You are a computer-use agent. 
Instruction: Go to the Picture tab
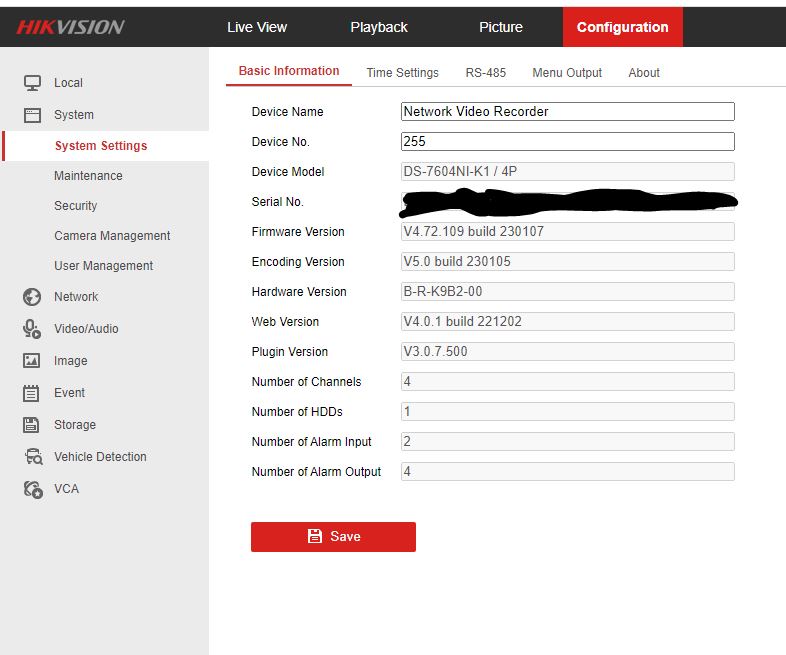(x=501, y=27)
